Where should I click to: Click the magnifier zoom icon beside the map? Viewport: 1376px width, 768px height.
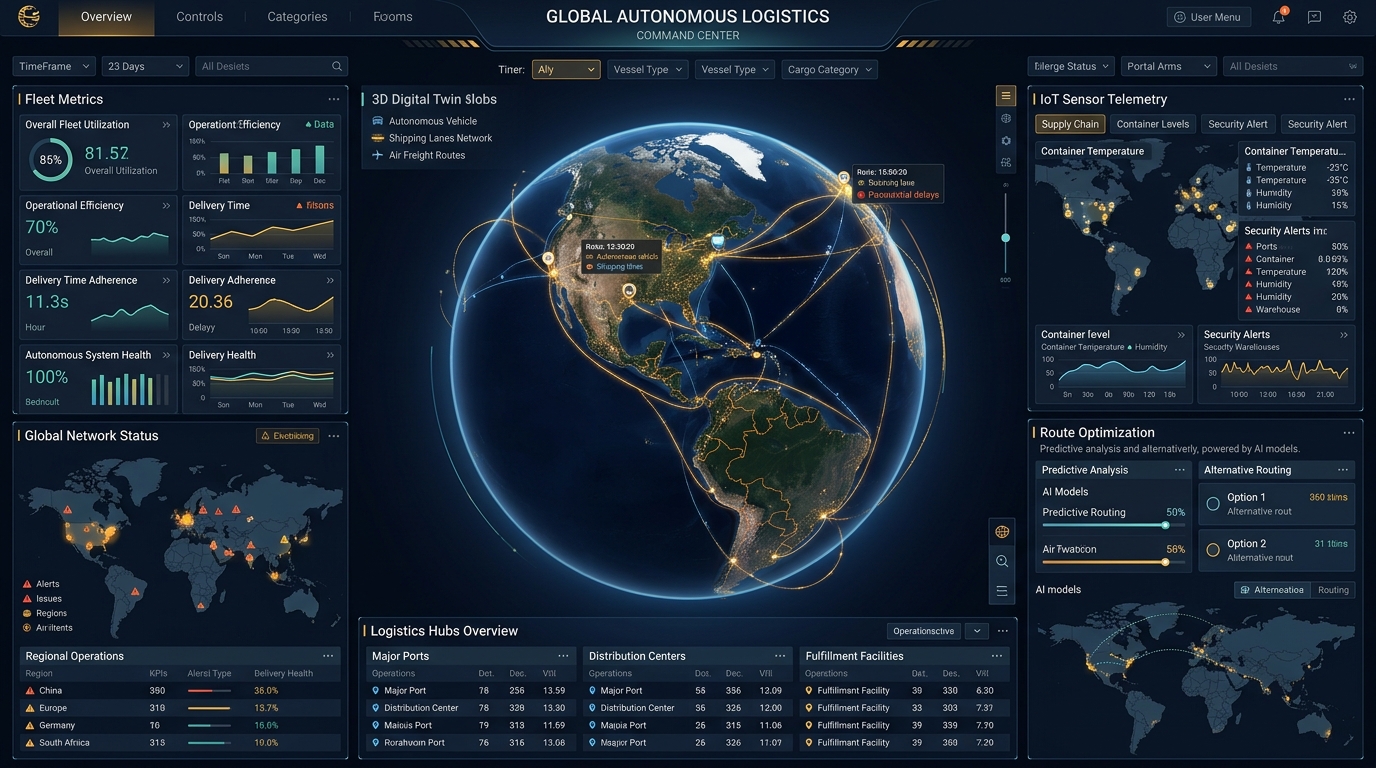1002,561
